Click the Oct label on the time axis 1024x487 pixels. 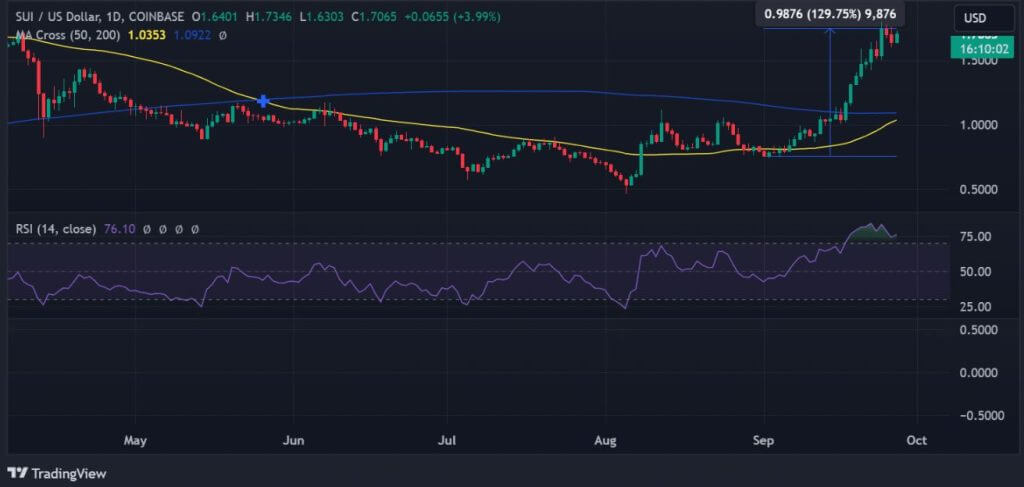(916, 441)
